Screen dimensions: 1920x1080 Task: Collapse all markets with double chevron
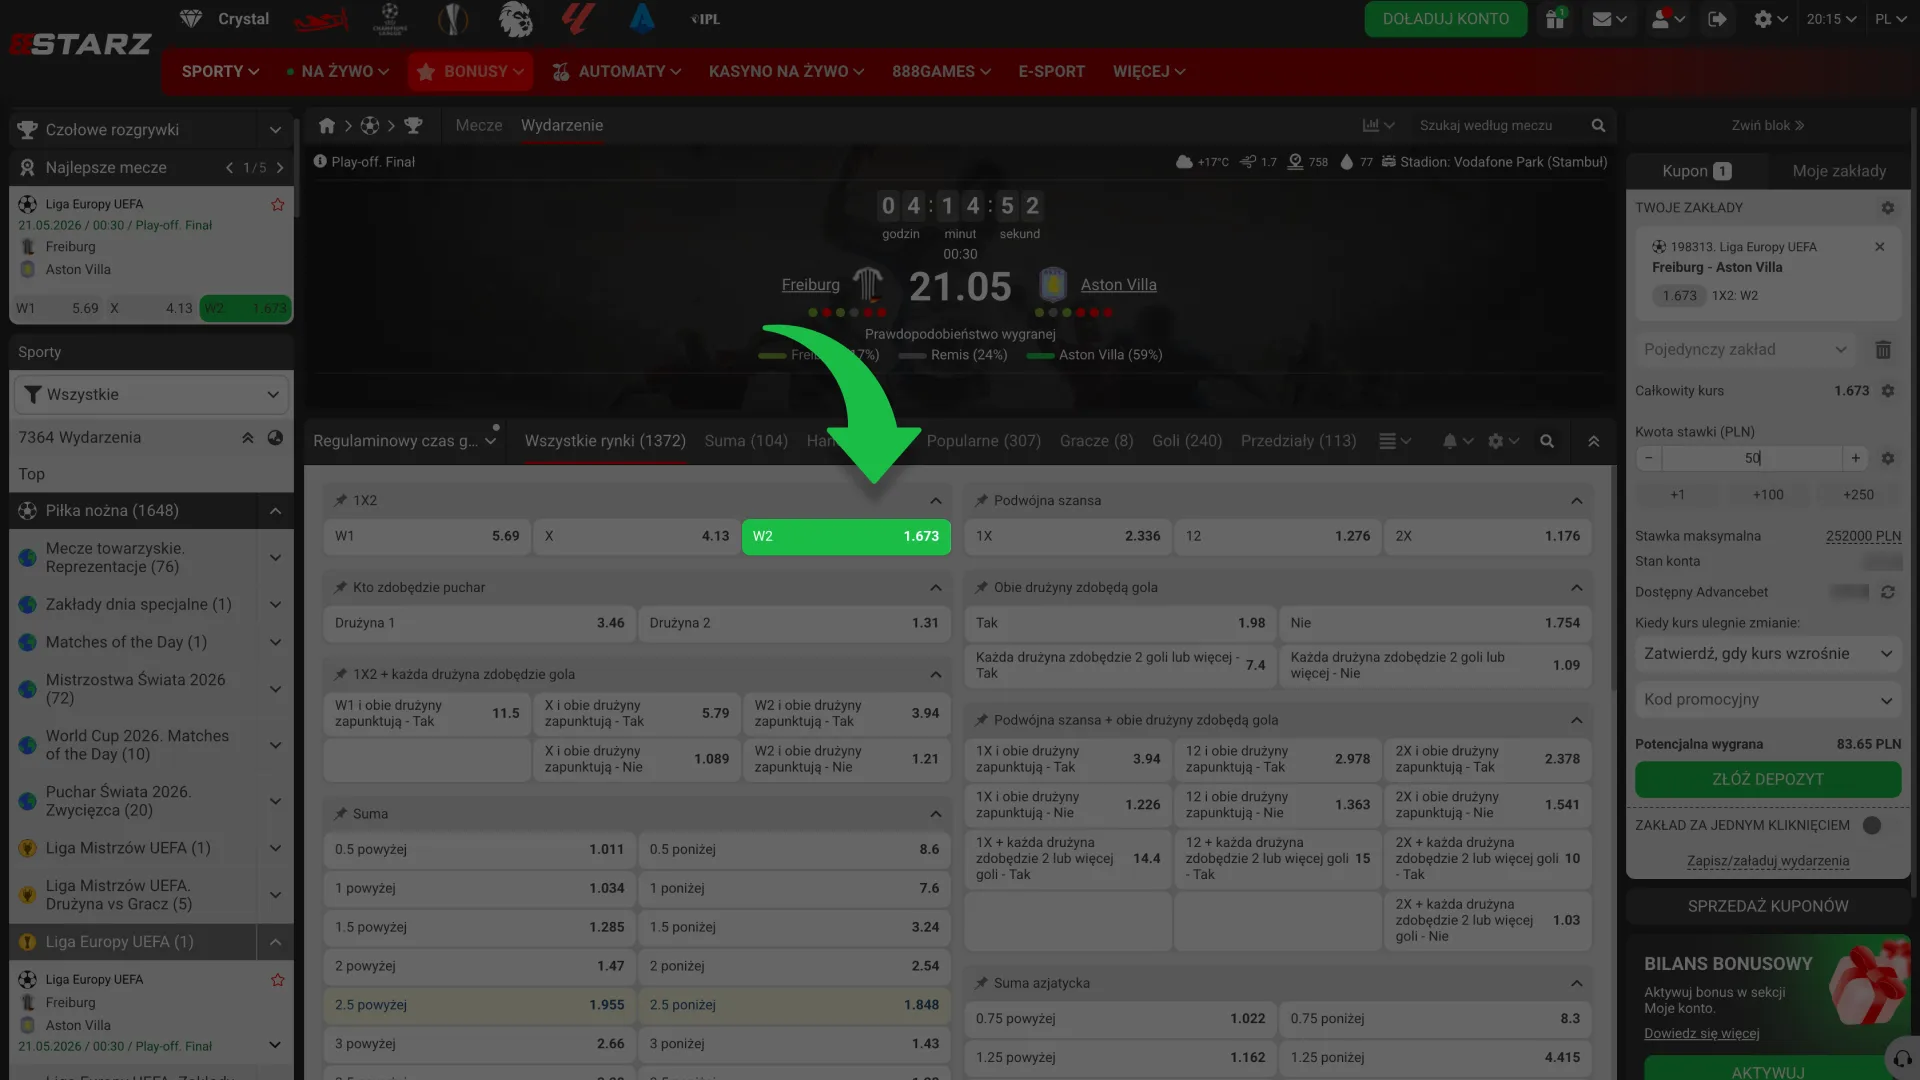[1594, 441]
